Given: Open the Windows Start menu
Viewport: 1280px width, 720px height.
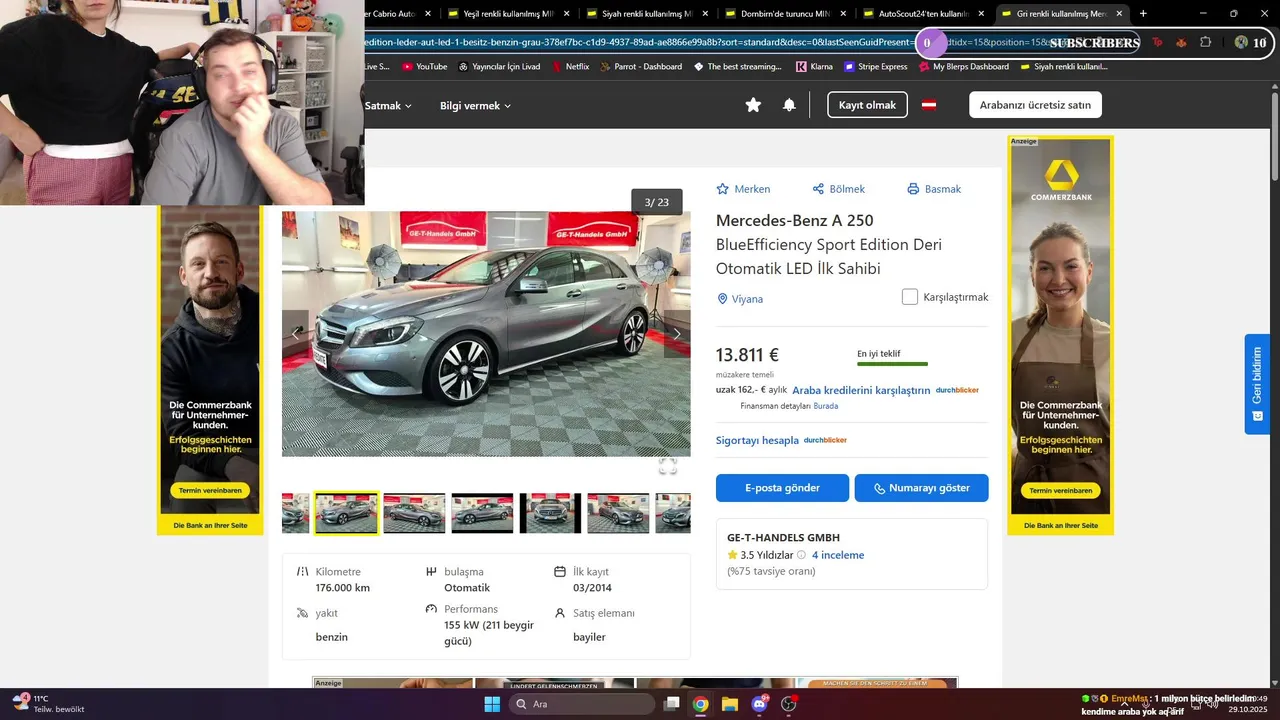Looking at the screenshot, I should point(492,704).
